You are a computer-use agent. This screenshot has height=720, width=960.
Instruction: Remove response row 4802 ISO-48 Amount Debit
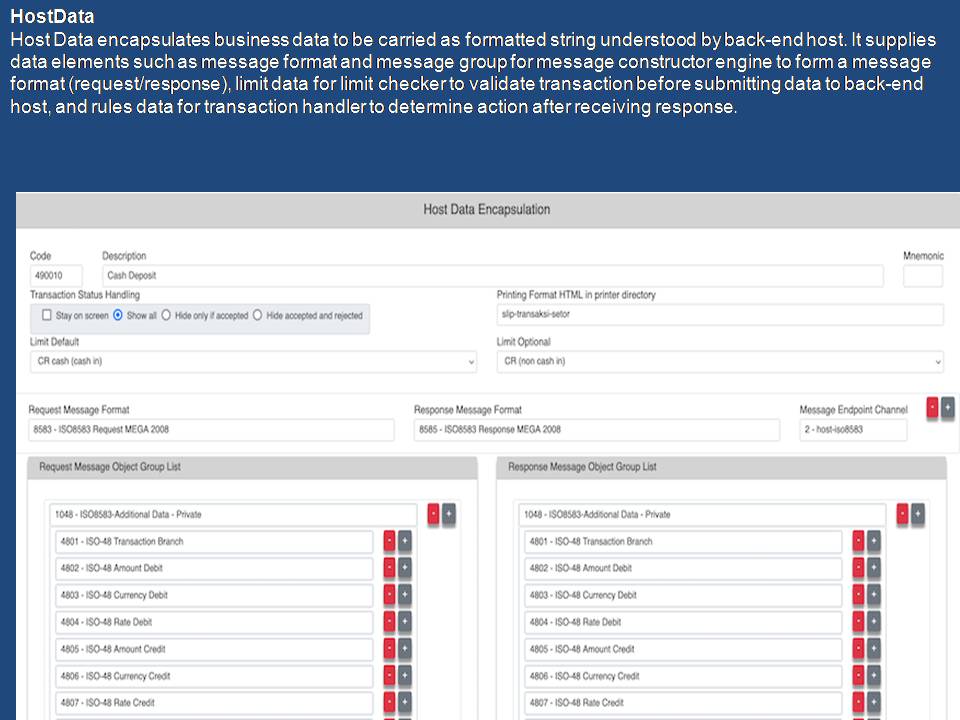point(858,568)
